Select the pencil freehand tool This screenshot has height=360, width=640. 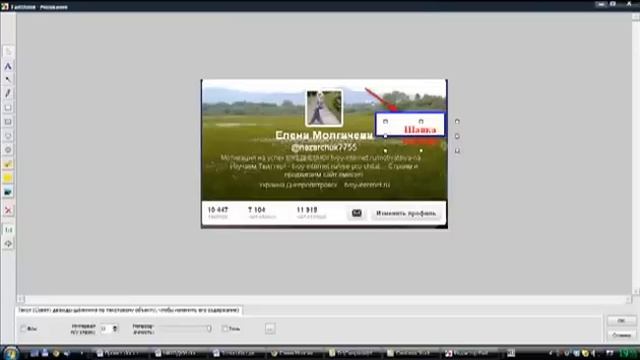point(8,93)
